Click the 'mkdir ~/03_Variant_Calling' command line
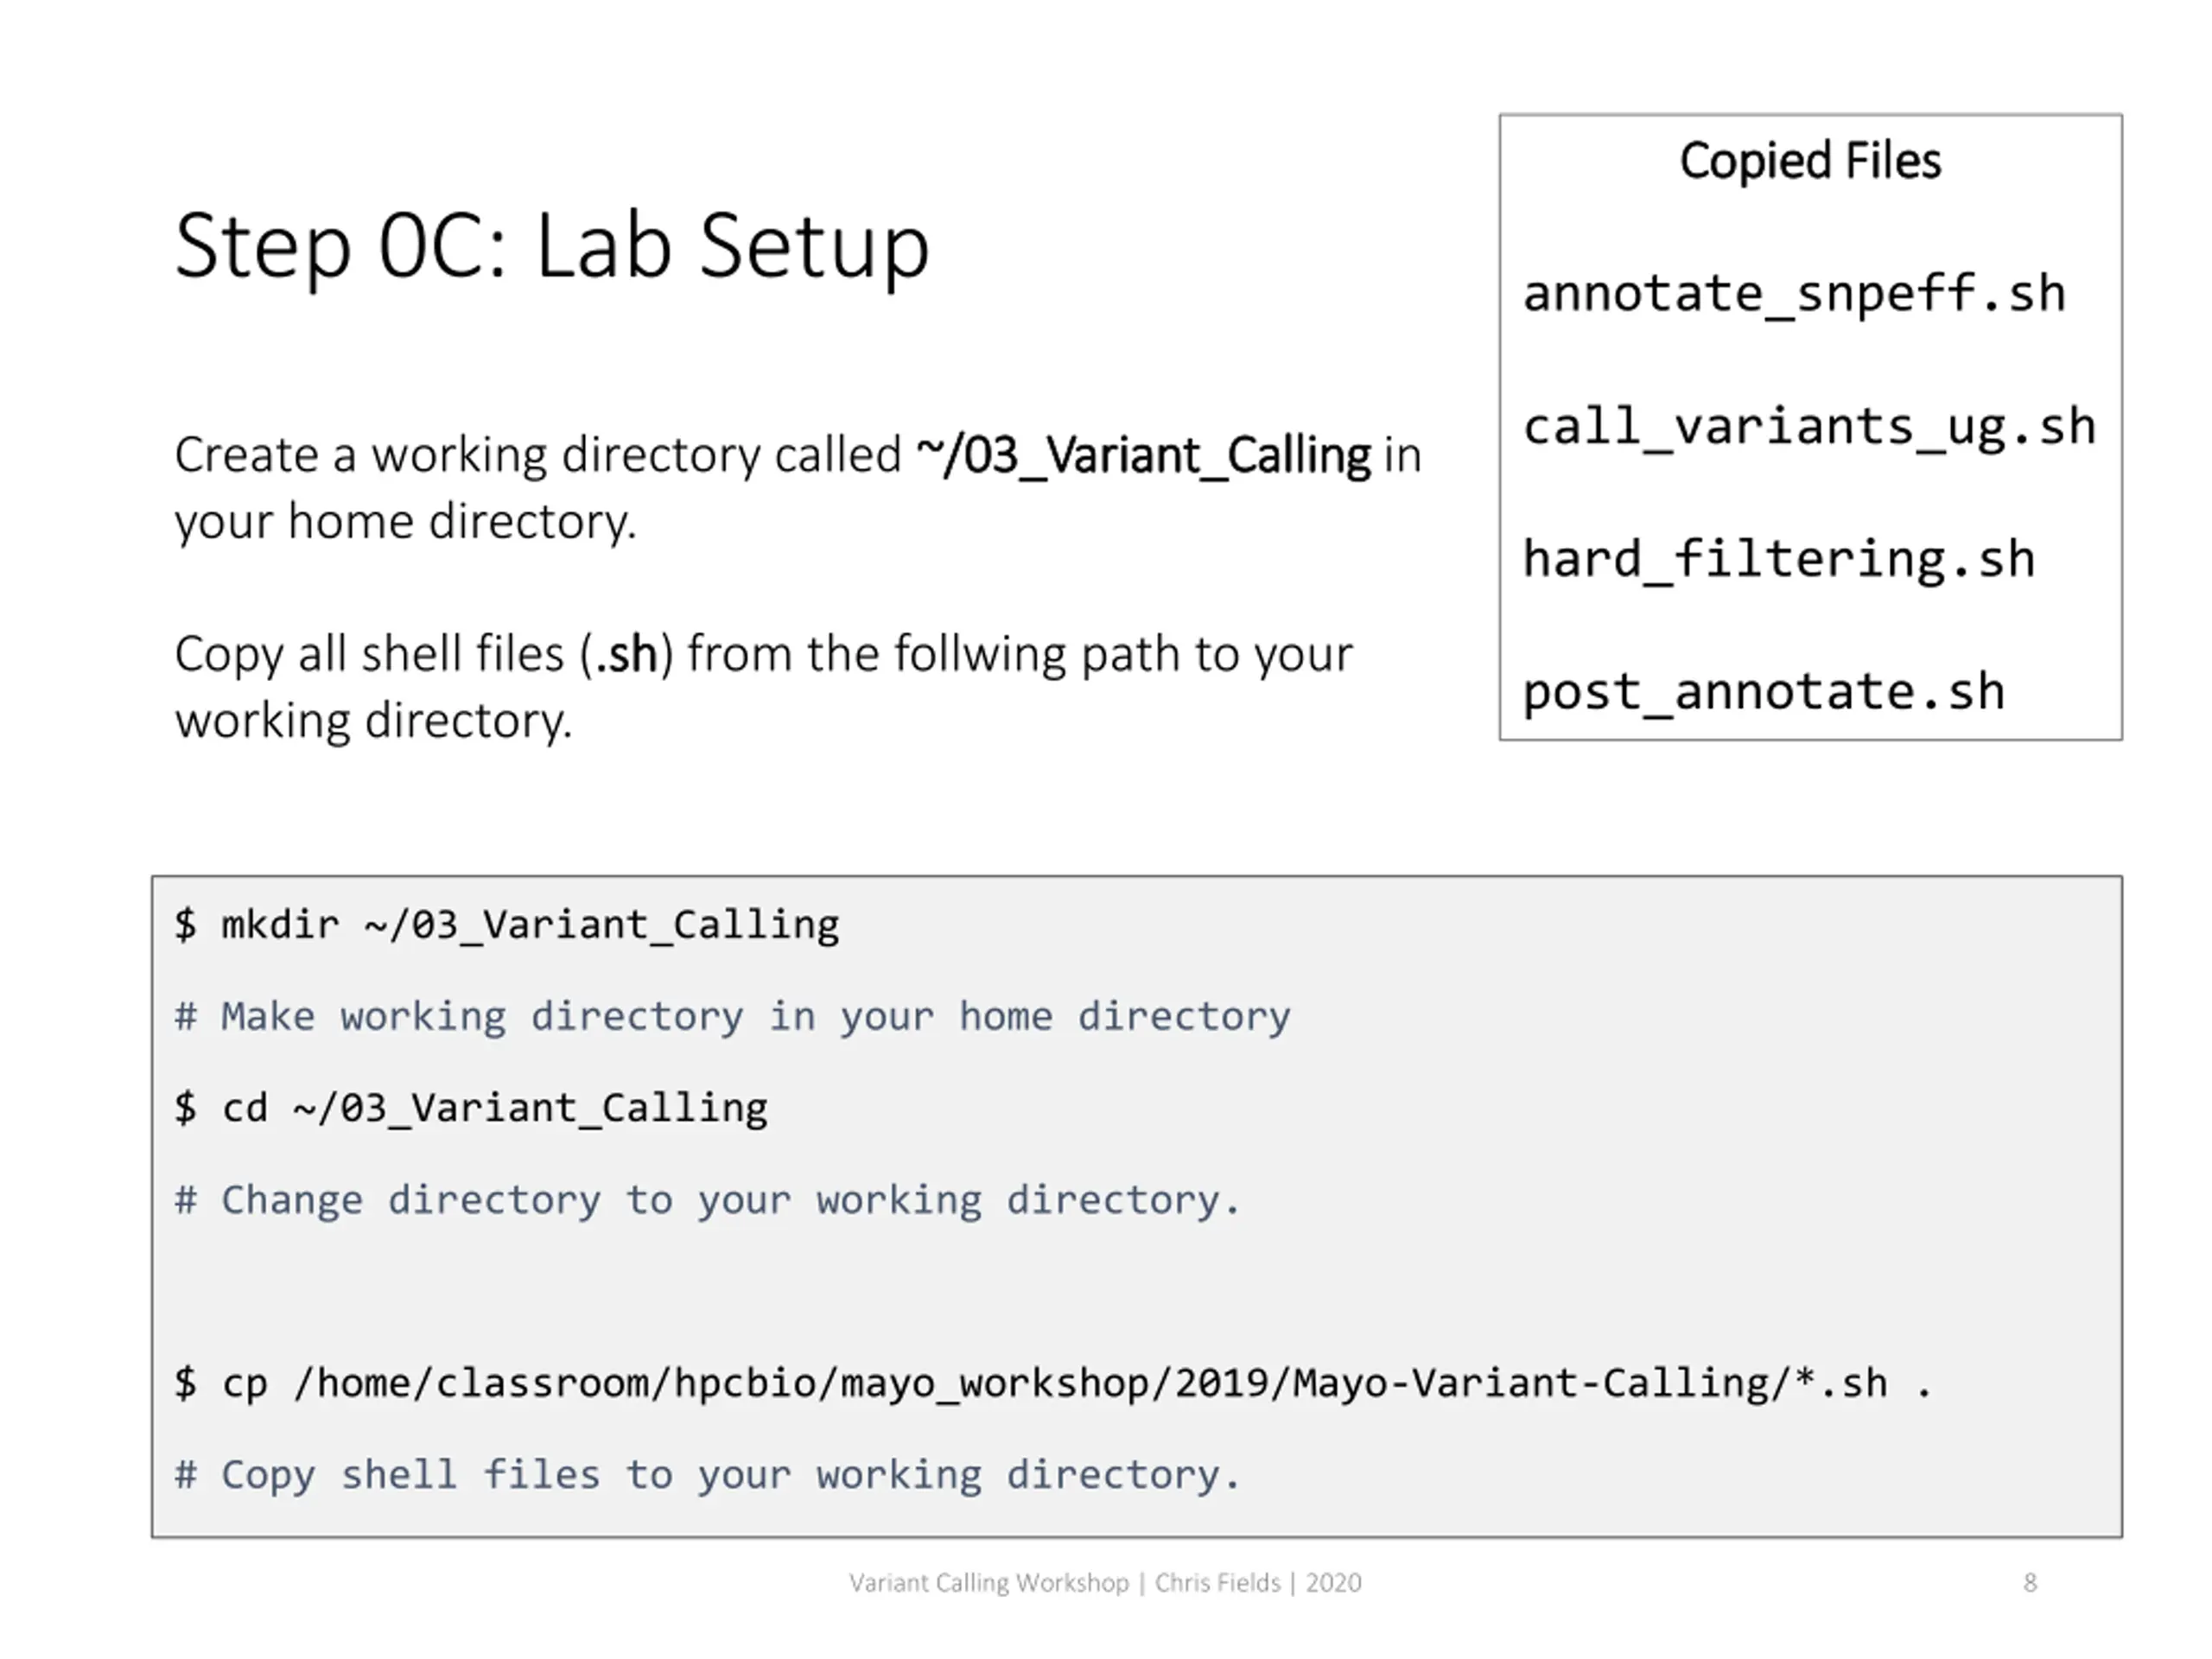Screen dimensions: 2212x1659 [507, 925]
